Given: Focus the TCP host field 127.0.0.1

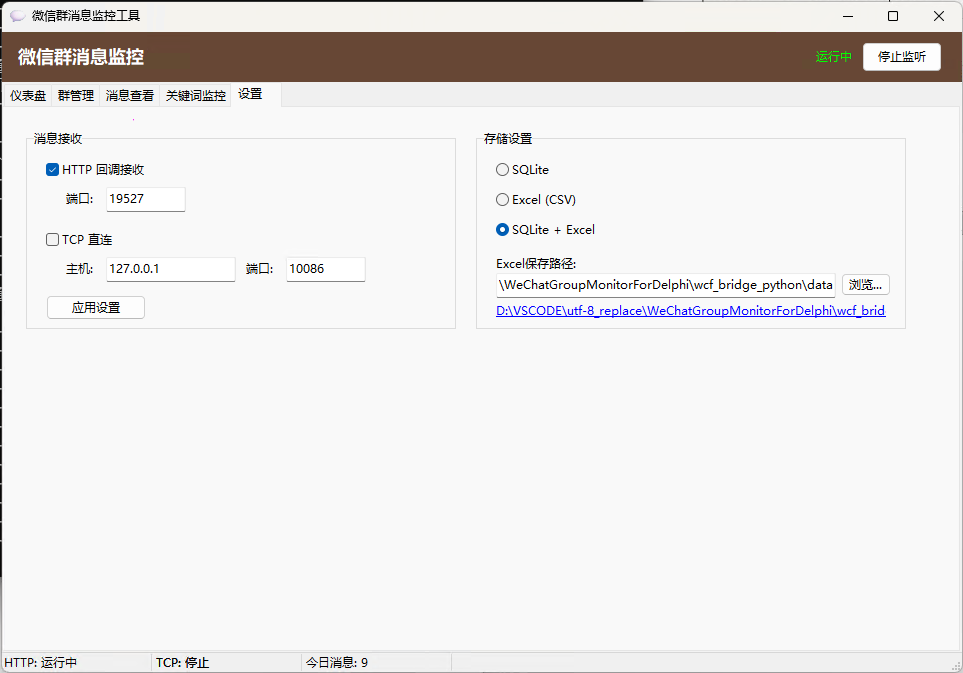Looking at the screenshot, I should click(170, 269).
